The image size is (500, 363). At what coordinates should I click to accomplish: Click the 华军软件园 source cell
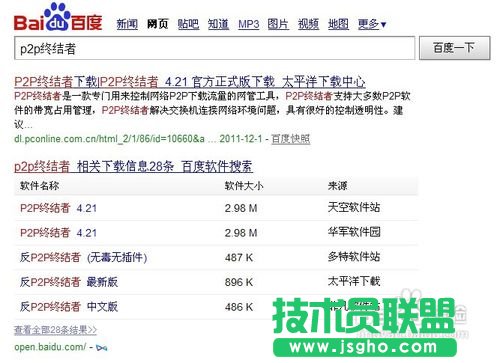[x=354, y=232]
